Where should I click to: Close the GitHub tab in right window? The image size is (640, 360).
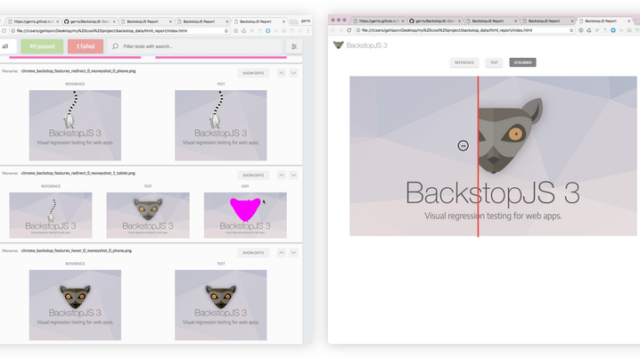(x=460, y=21)
